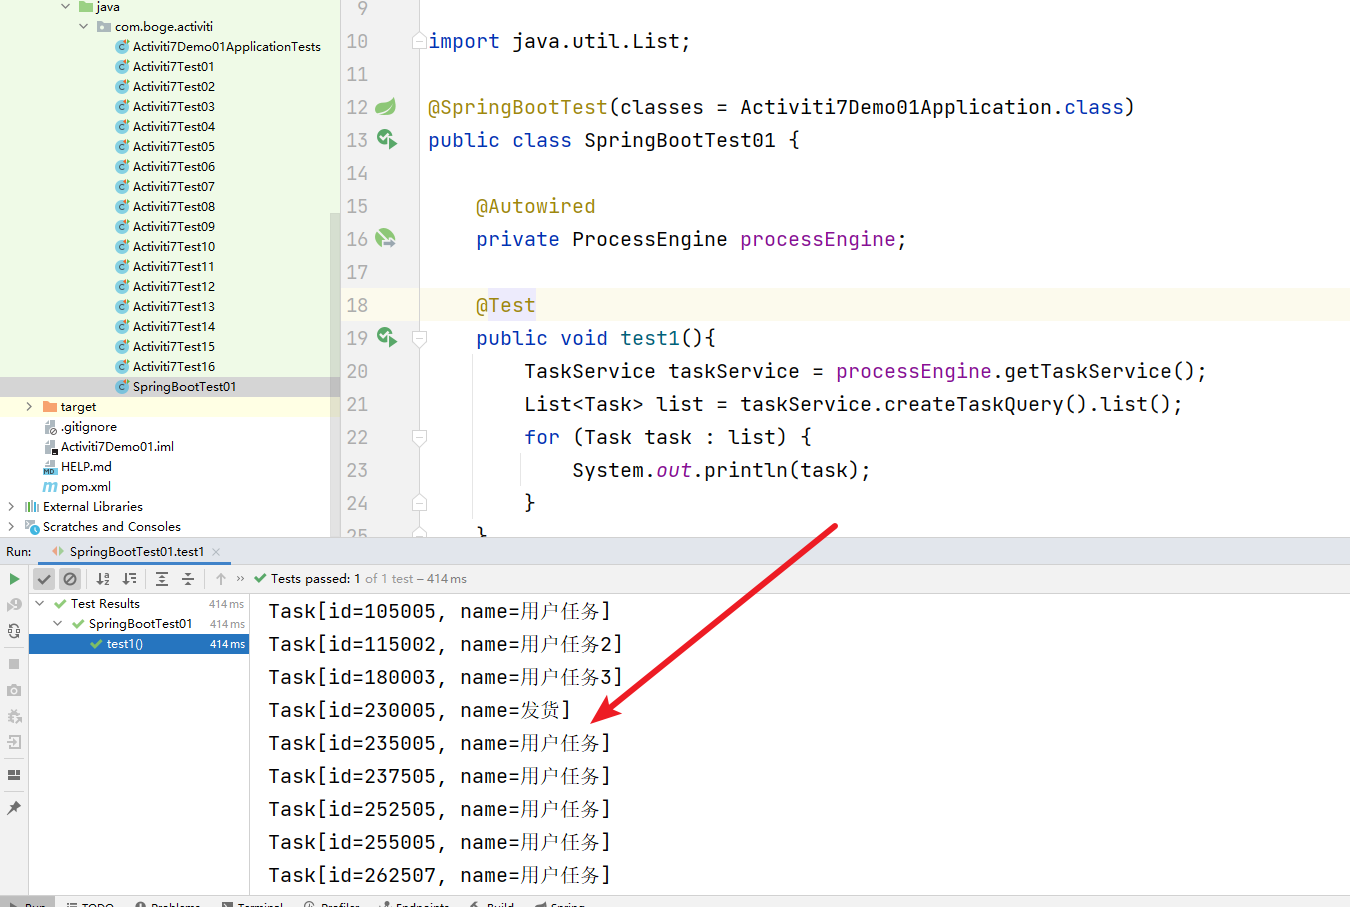Expand all test result nodes
The height and width of the screenshot is (907, 1350).
click(162, 579)
